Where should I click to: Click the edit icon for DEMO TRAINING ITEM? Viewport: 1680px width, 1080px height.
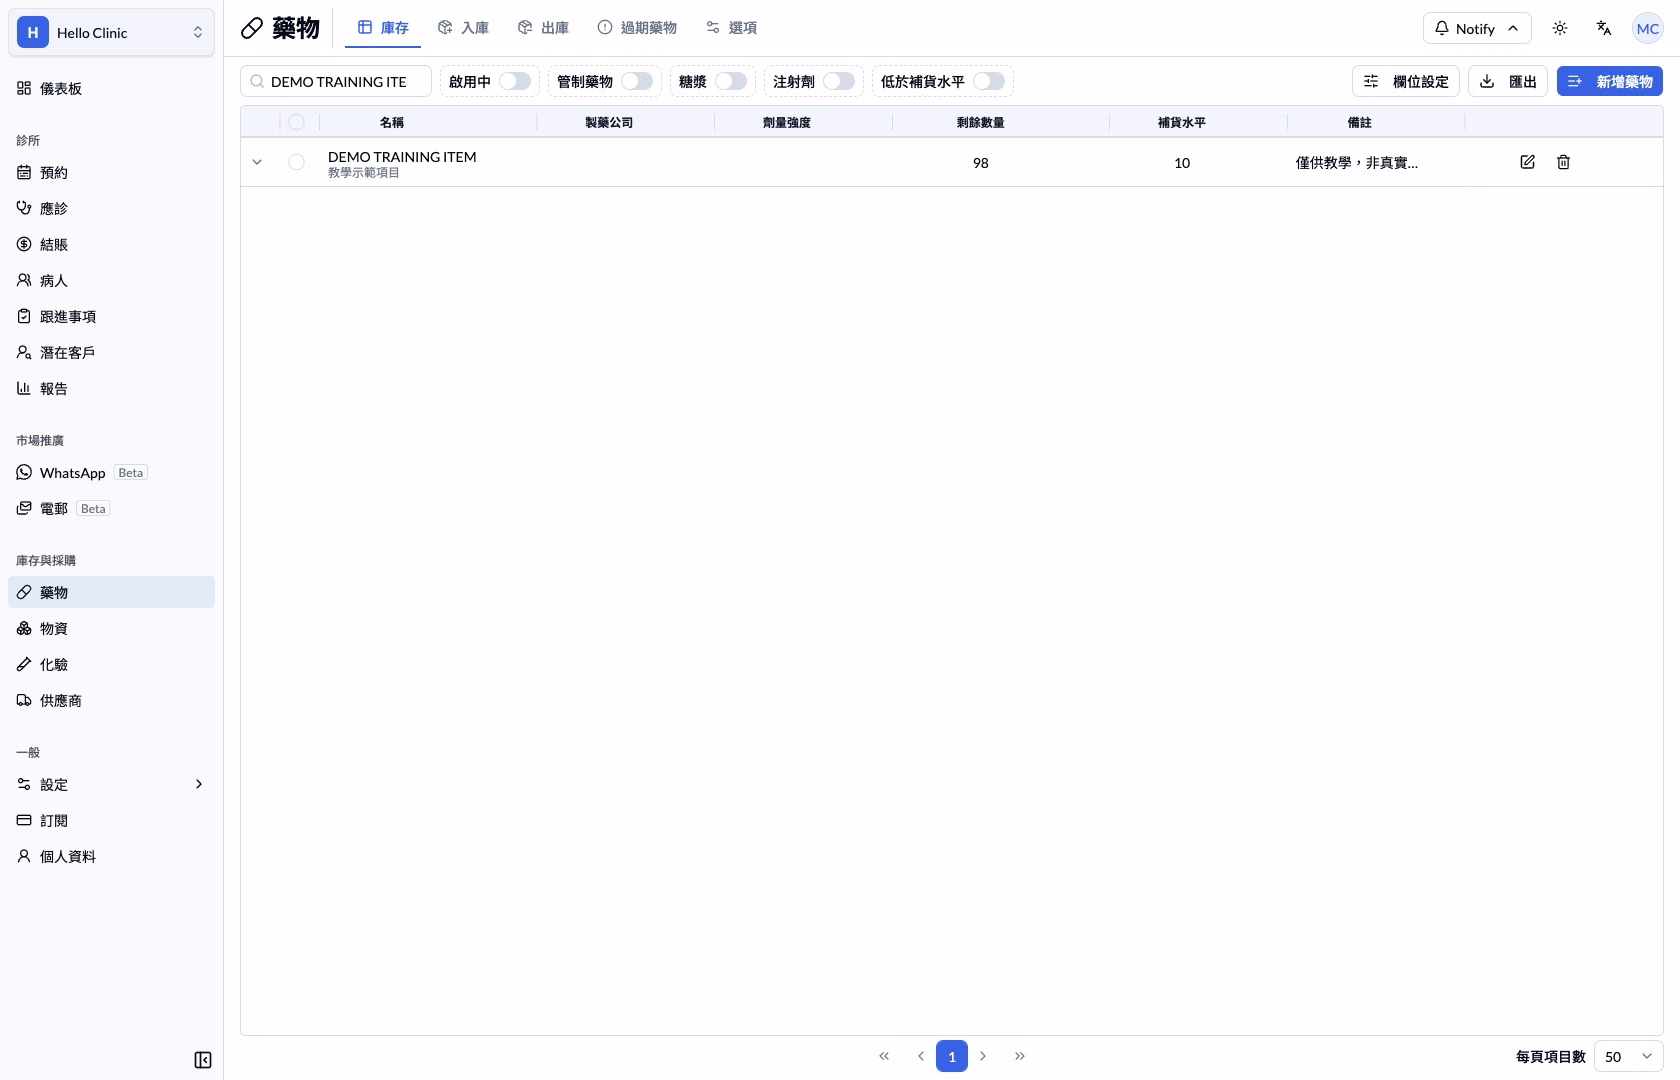tap(1527, 162)
